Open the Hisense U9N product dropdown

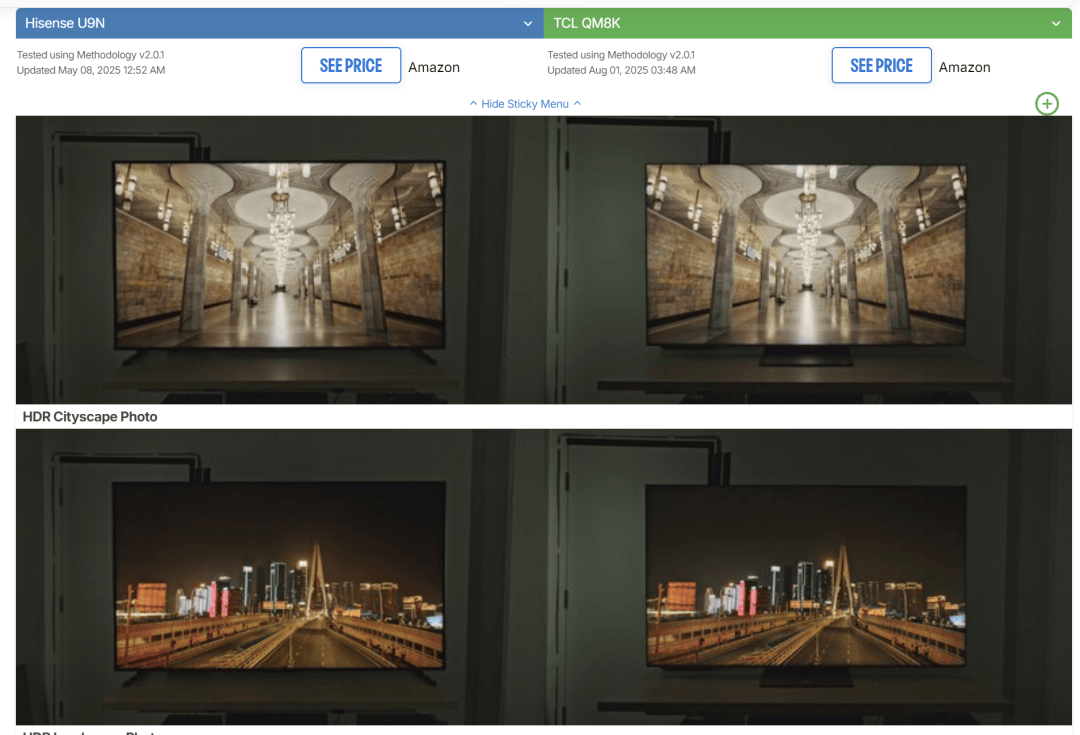(x=280, y=23)
